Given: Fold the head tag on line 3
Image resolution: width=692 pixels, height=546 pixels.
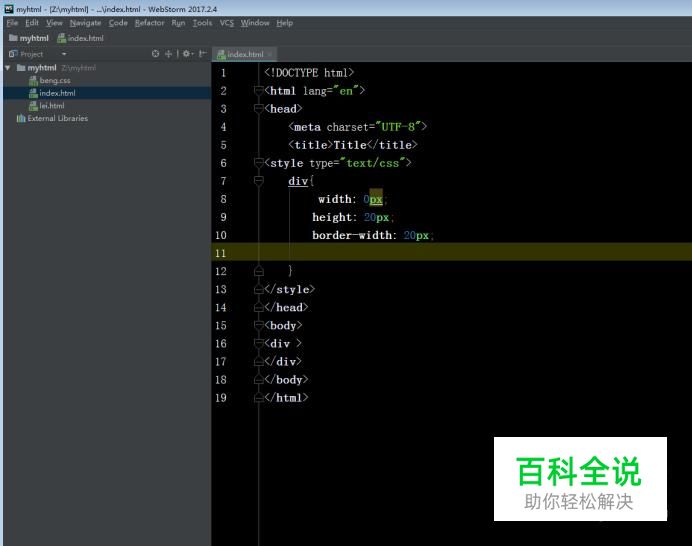Looking at the screenshot, I should click(259, 109).
